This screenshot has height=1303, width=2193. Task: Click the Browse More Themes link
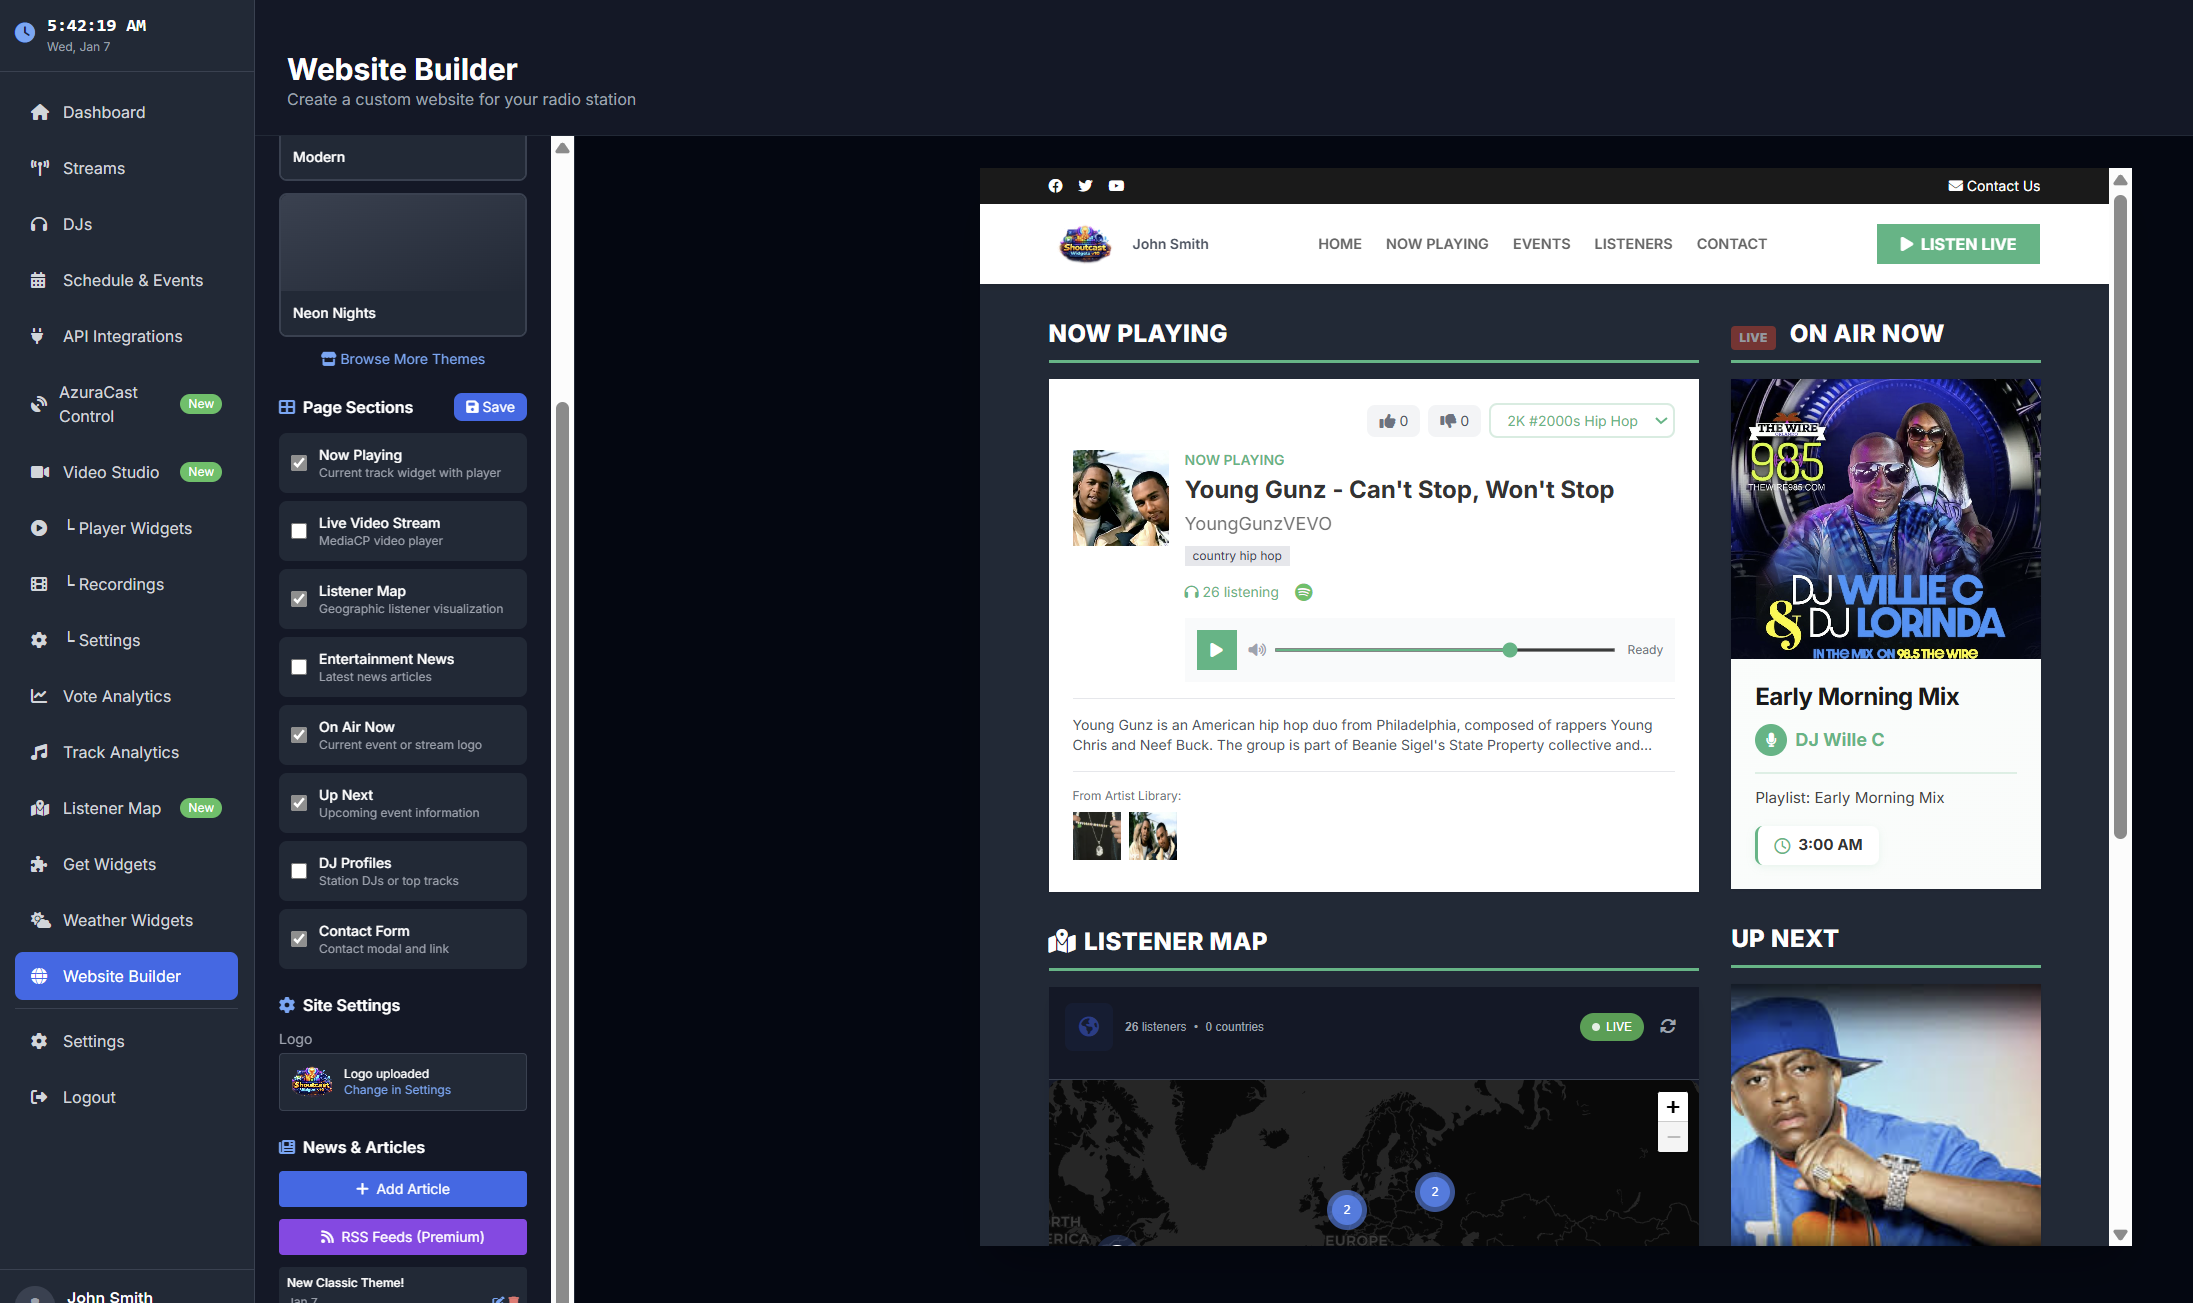coord(403,359)
